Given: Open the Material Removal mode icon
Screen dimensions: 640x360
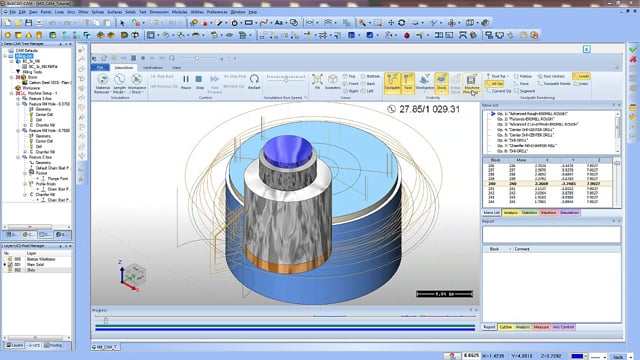Looking at the screenshot, I should pyautogui.click(x=102, y=84).
